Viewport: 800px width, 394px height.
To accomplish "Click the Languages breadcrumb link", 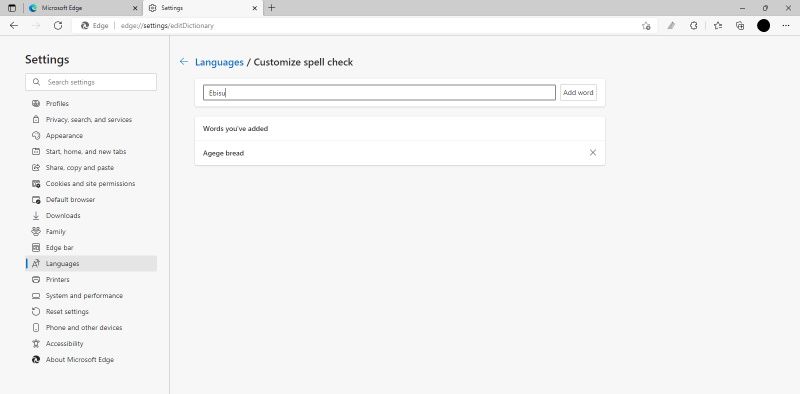I will coord(219,62).
